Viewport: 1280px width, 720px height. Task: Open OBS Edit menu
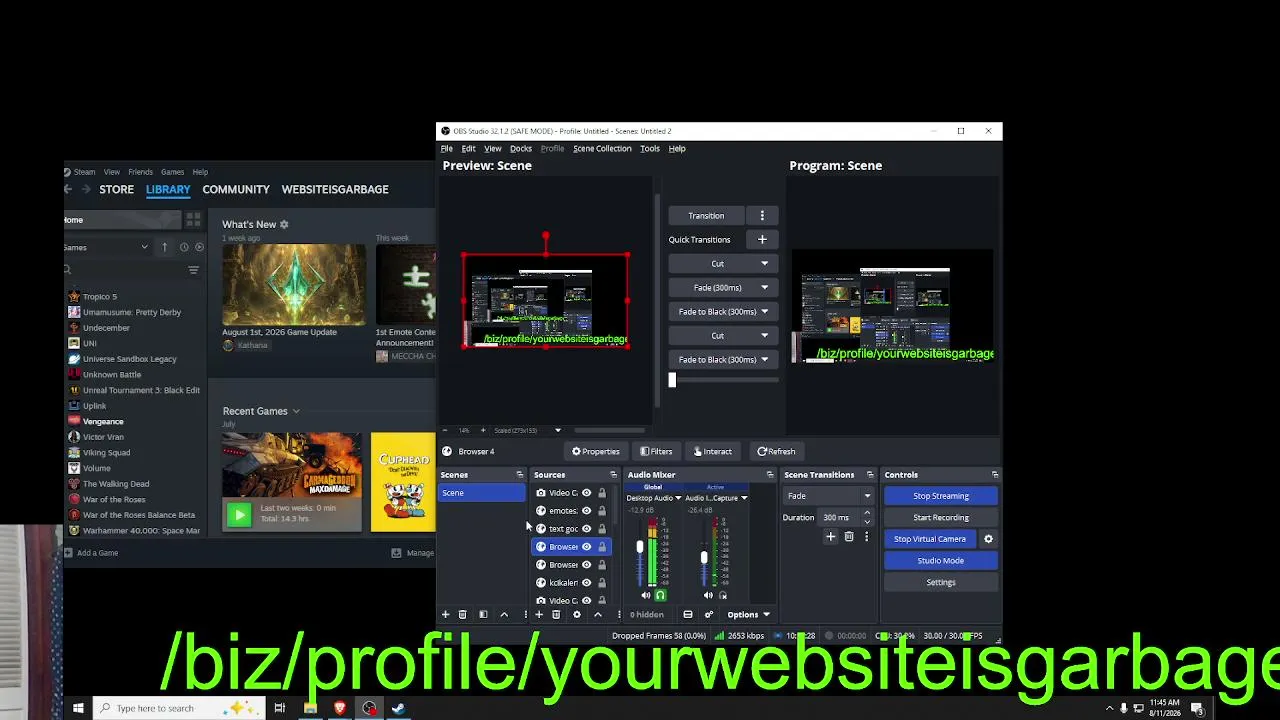click(x=468, y=149)
